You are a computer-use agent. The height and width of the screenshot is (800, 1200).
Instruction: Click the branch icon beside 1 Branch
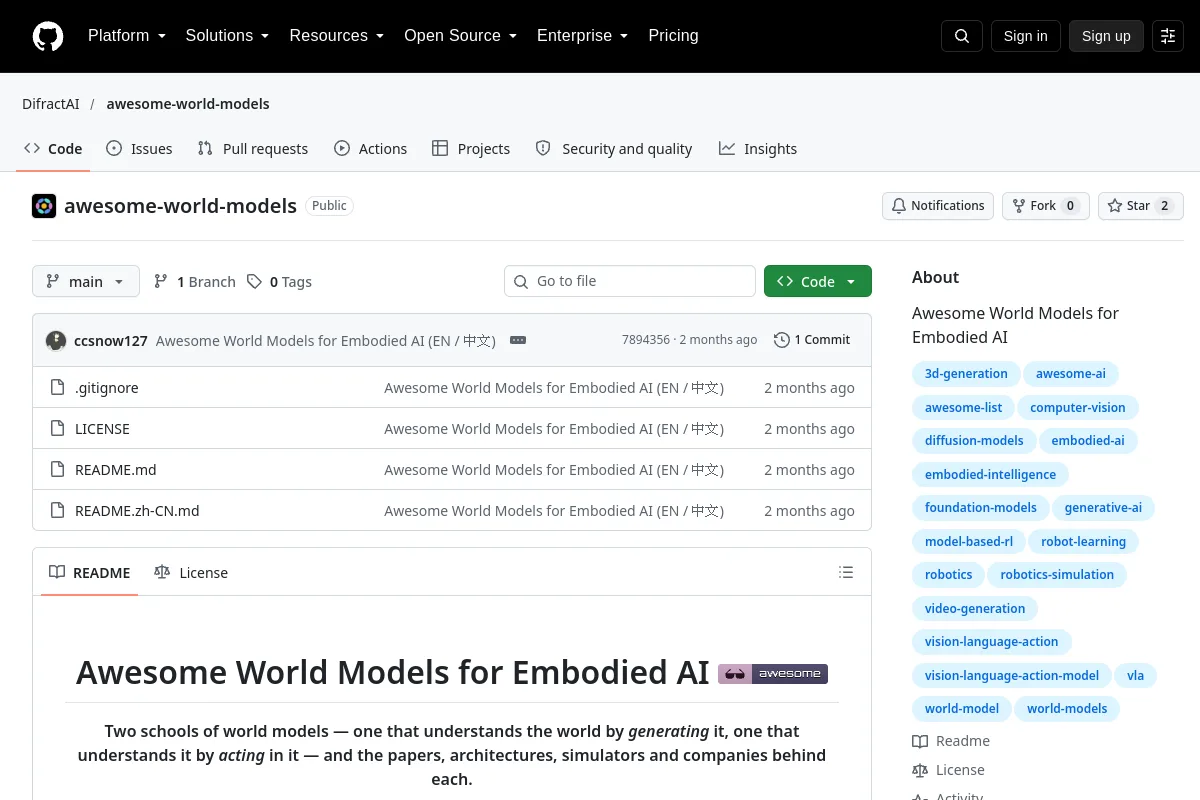[x=161, y=282]
